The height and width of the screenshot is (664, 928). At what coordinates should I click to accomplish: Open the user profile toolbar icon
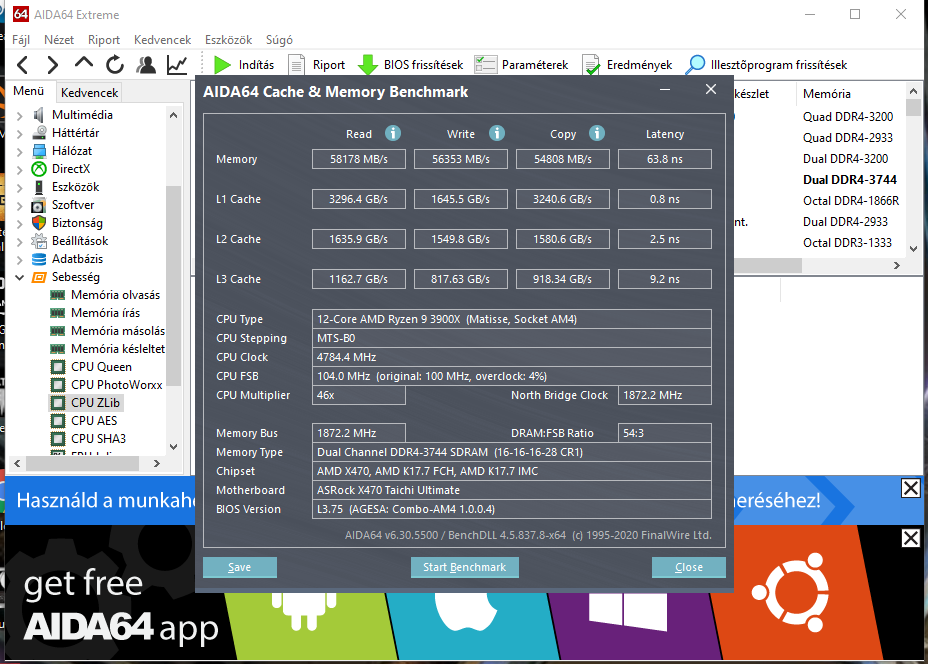coord(146,65)
